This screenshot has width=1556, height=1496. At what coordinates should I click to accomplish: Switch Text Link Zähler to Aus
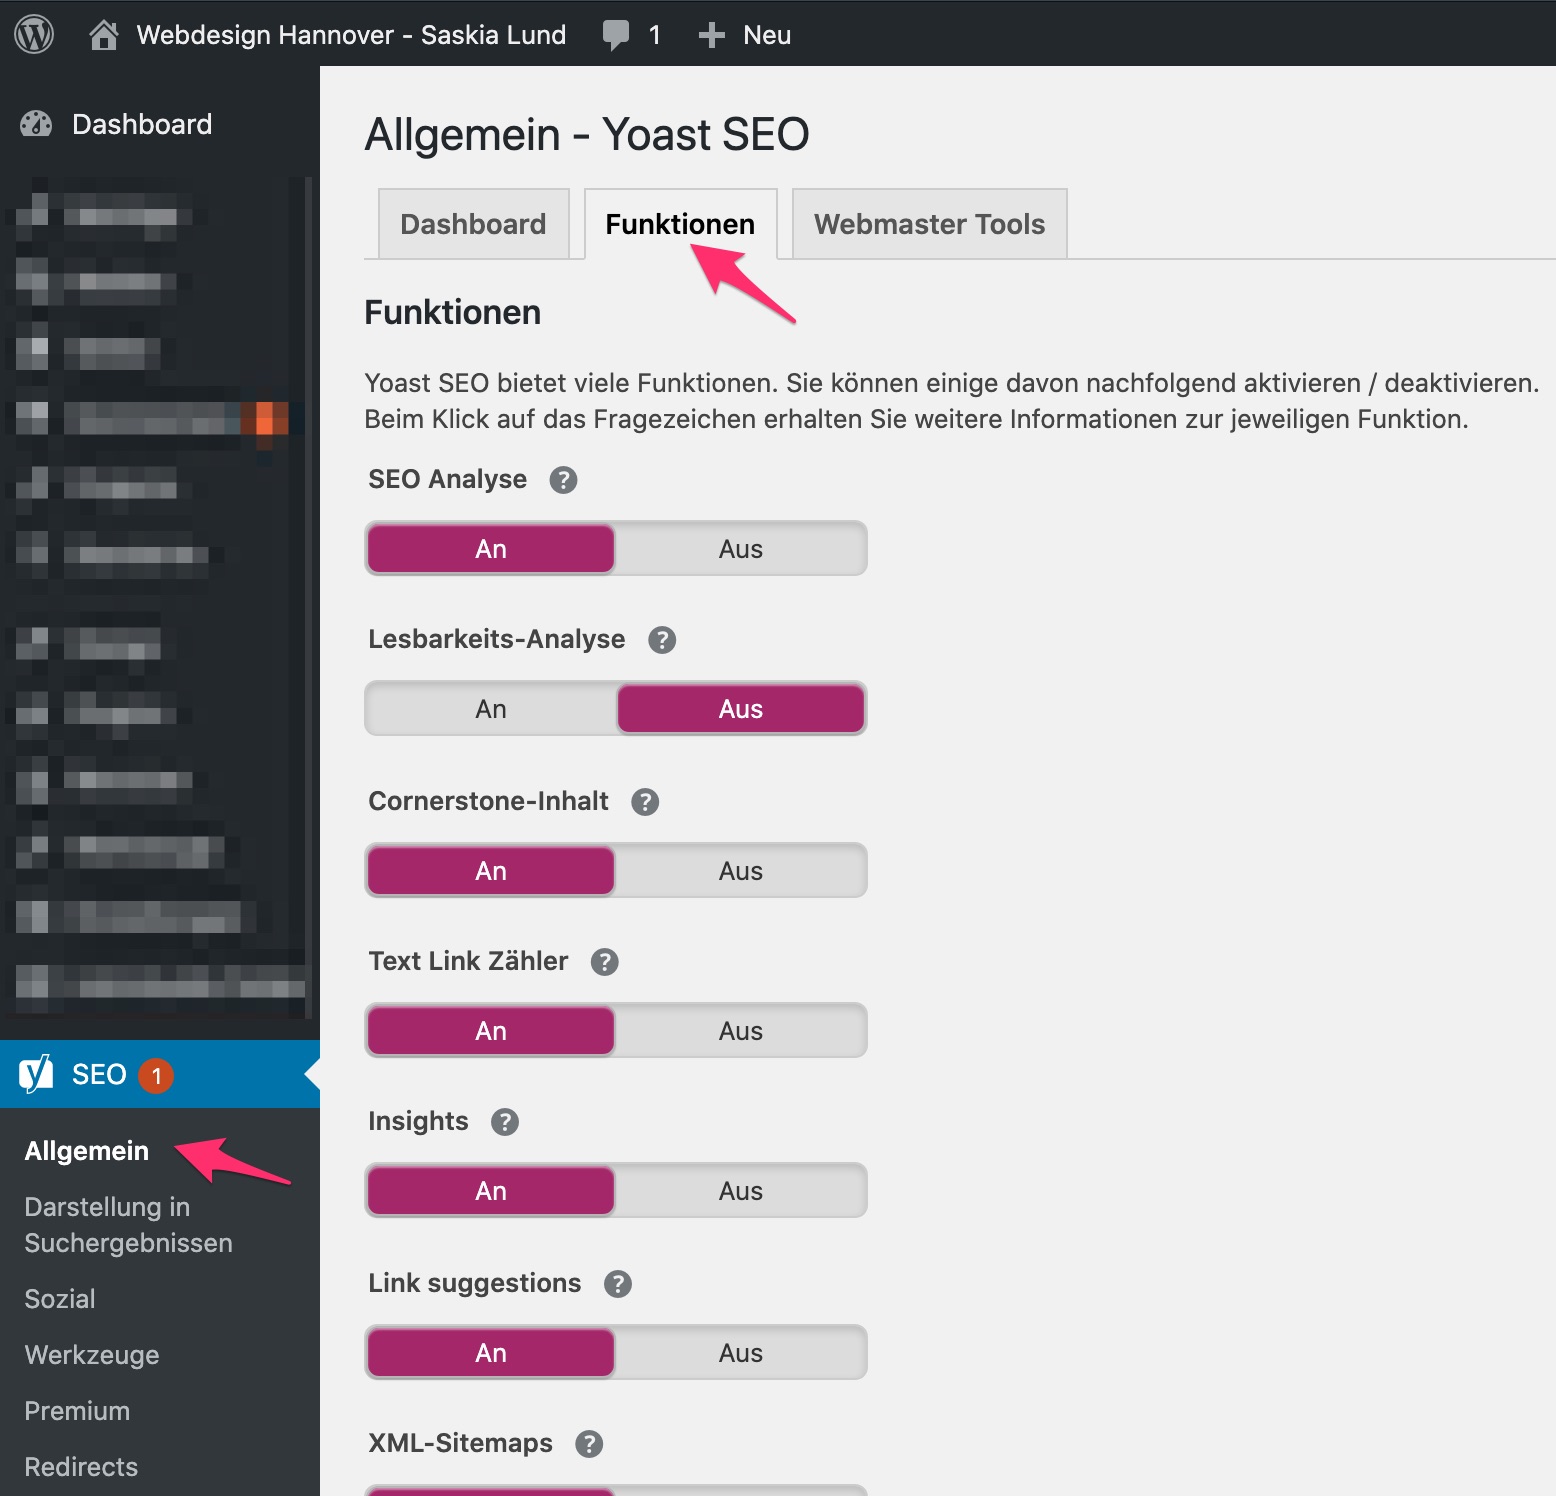(741, 1031)
